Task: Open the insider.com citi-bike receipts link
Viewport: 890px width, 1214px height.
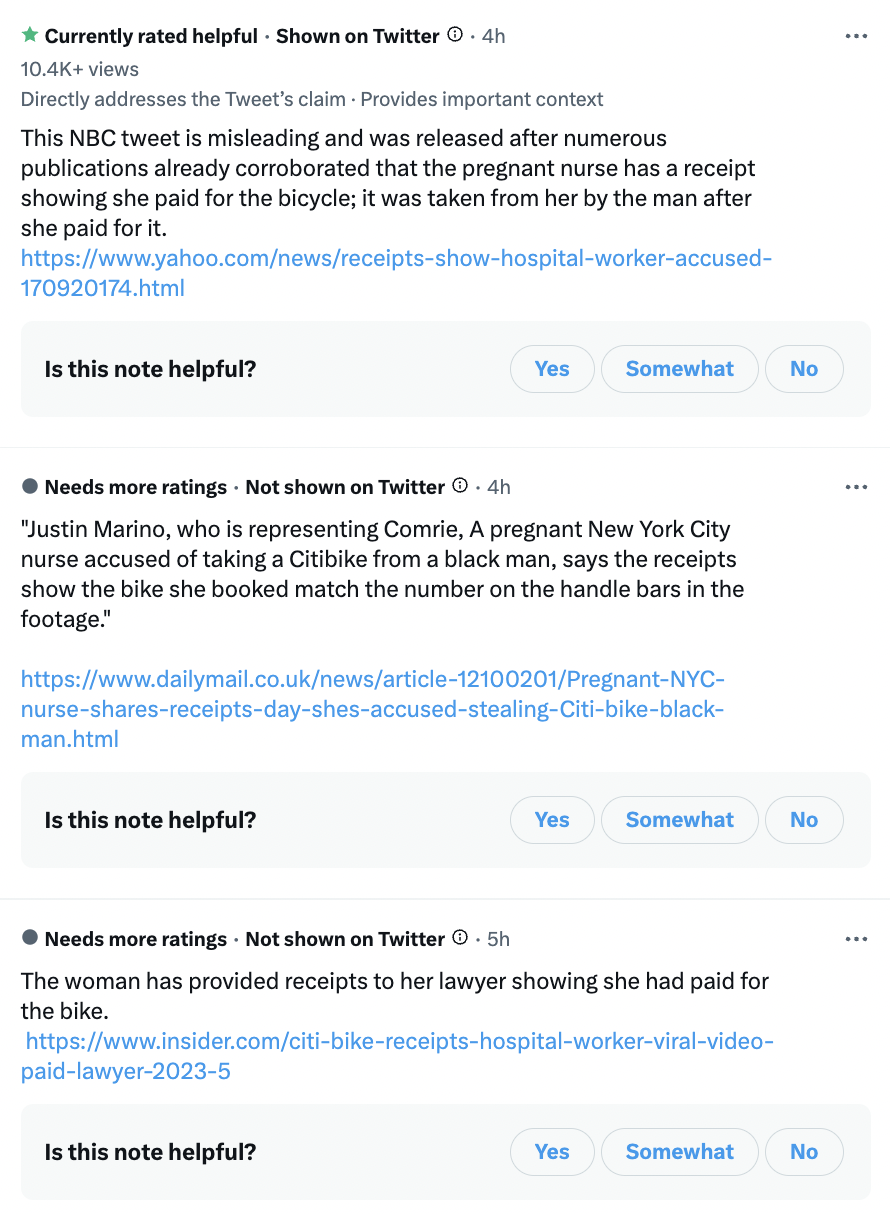Action: click(x=397, y=1056)
